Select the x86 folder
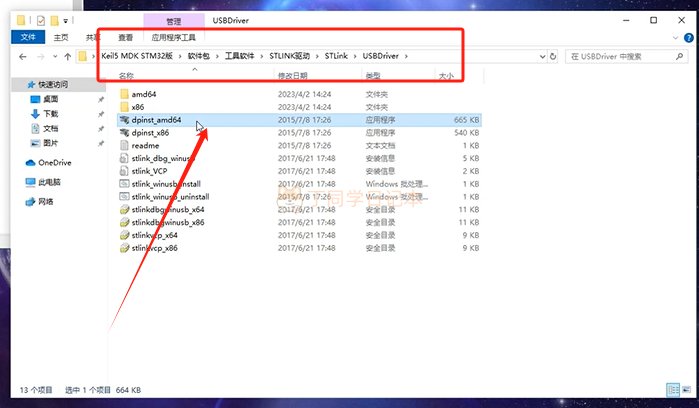The image size is (699, 408). (138, 106)
